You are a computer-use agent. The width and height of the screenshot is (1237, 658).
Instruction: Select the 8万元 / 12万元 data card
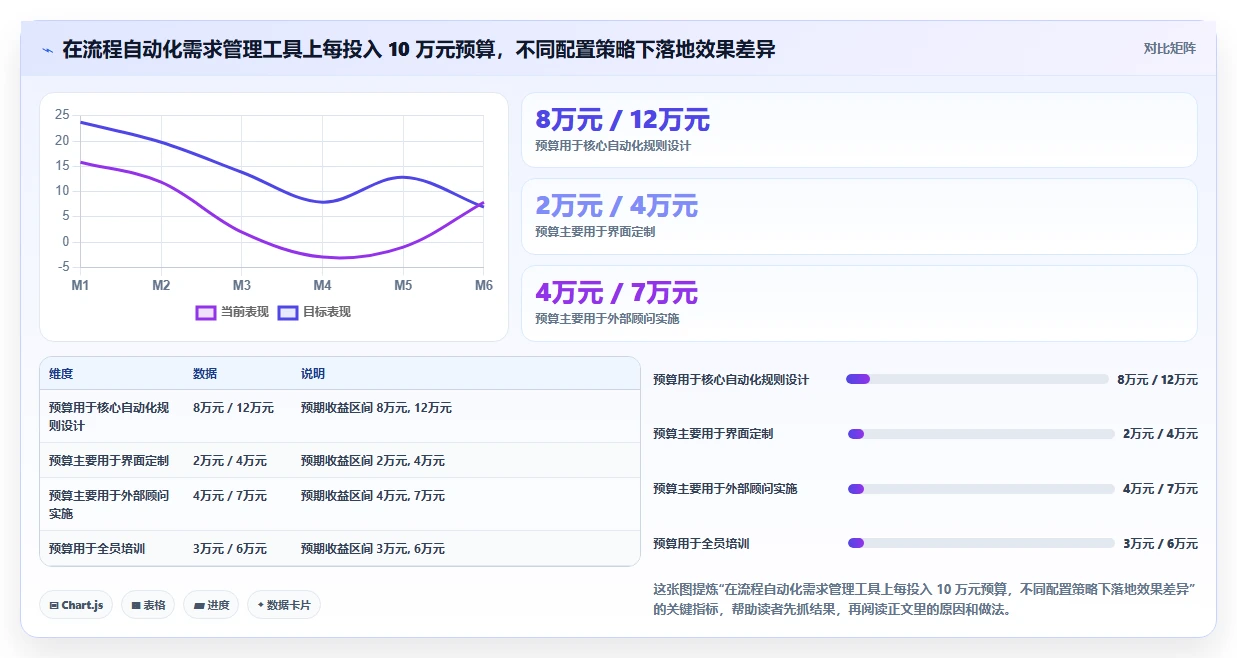pyautogui.click(x=859, y=130)
